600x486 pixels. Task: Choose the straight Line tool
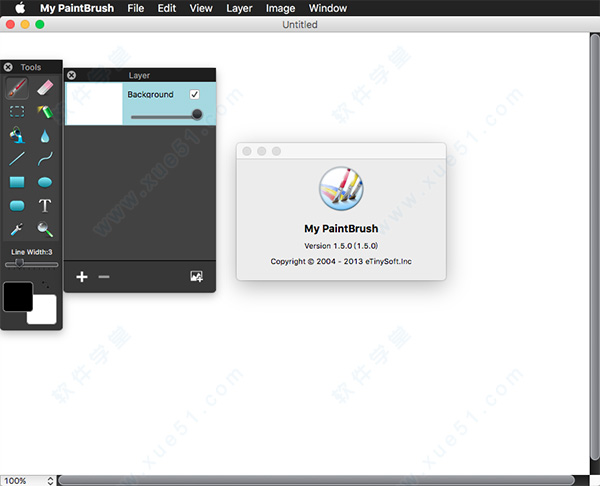click(17, 159)
